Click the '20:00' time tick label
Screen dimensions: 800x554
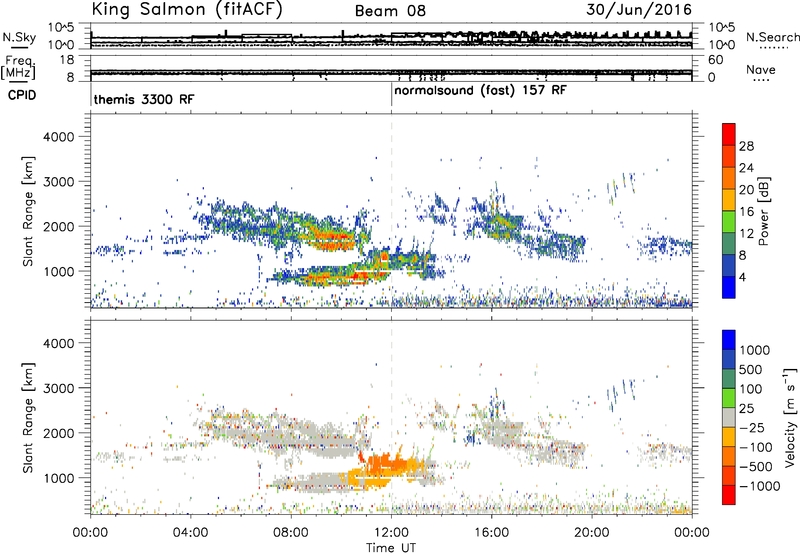591,533
